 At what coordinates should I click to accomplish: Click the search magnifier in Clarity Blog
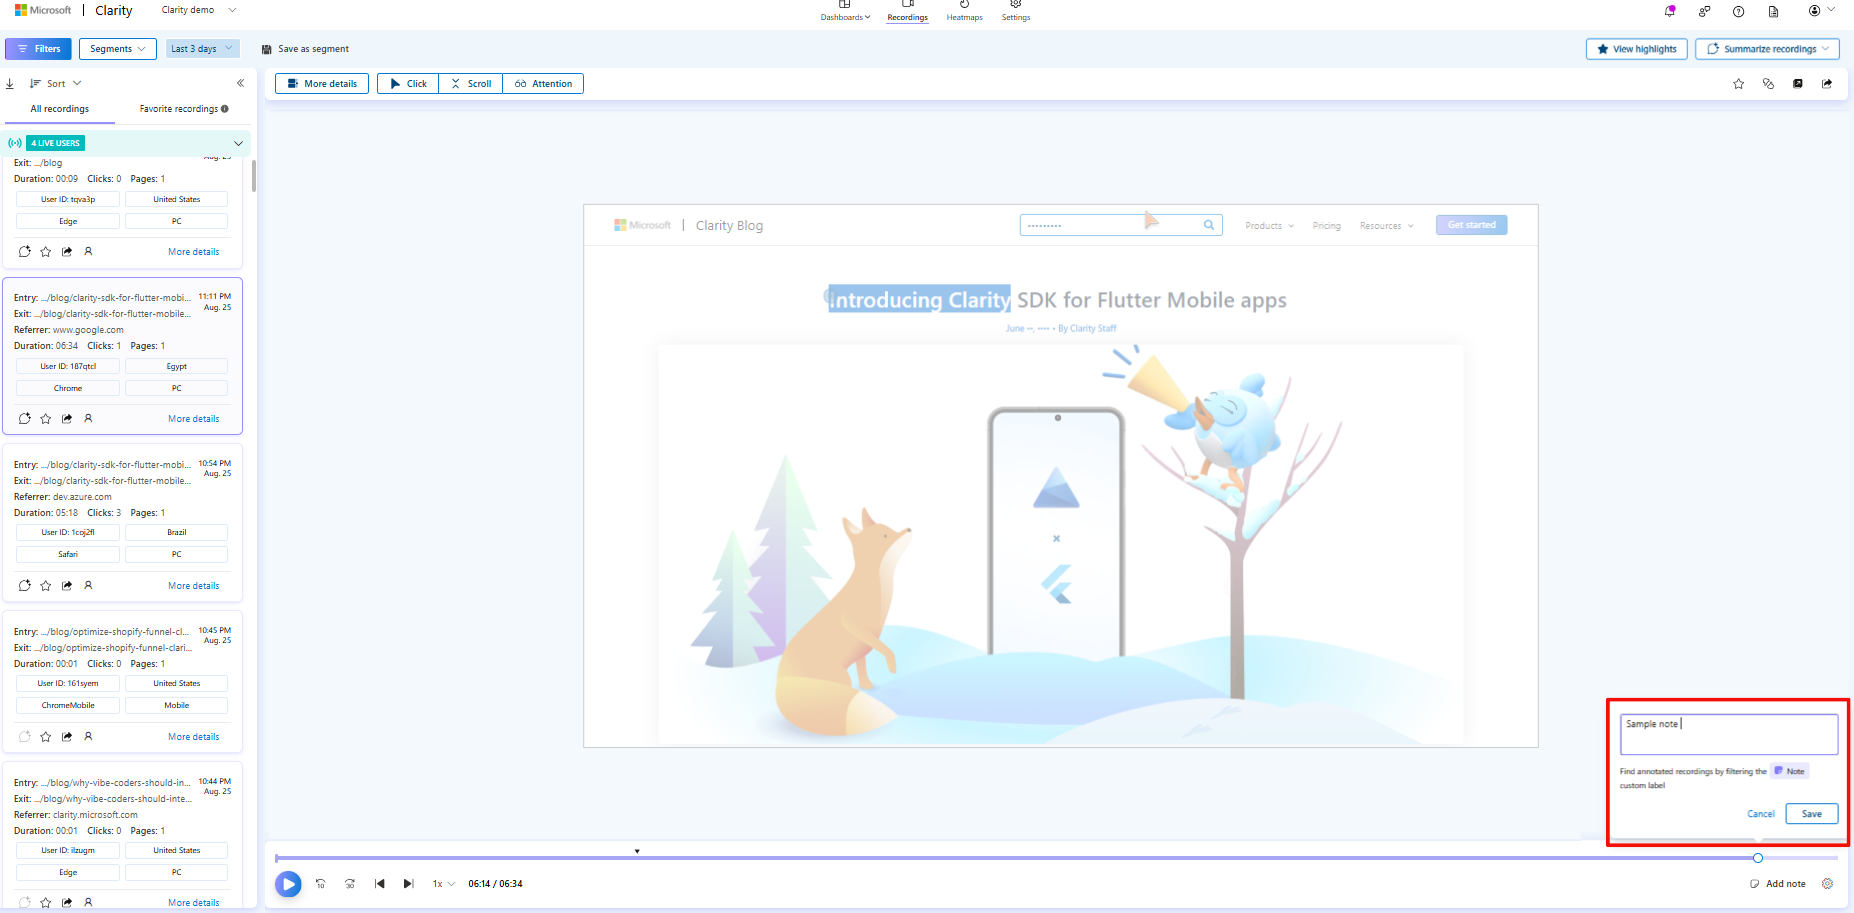[x=1209, y=225]
